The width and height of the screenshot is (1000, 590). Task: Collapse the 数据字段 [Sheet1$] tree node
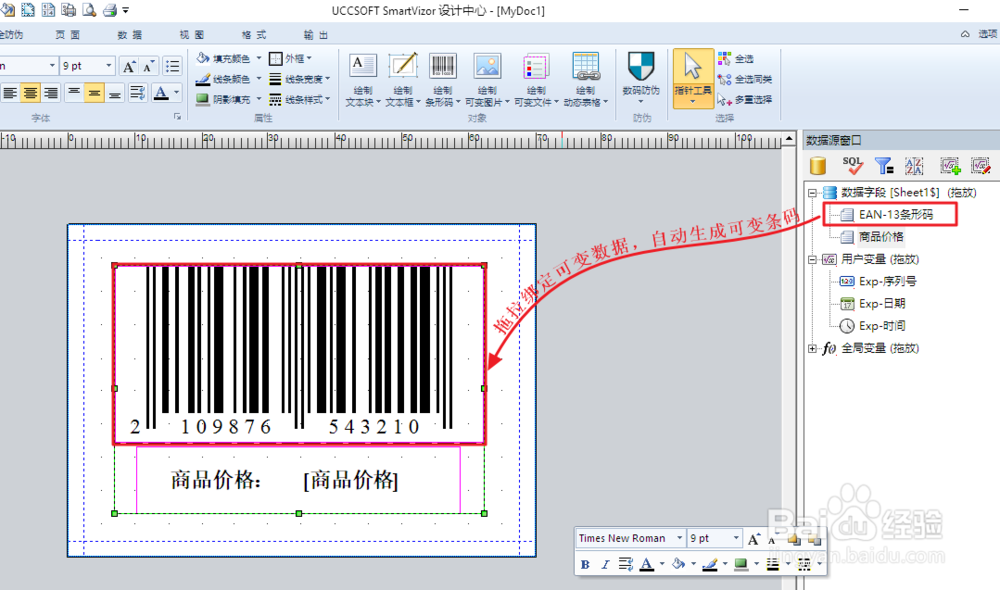812,193
